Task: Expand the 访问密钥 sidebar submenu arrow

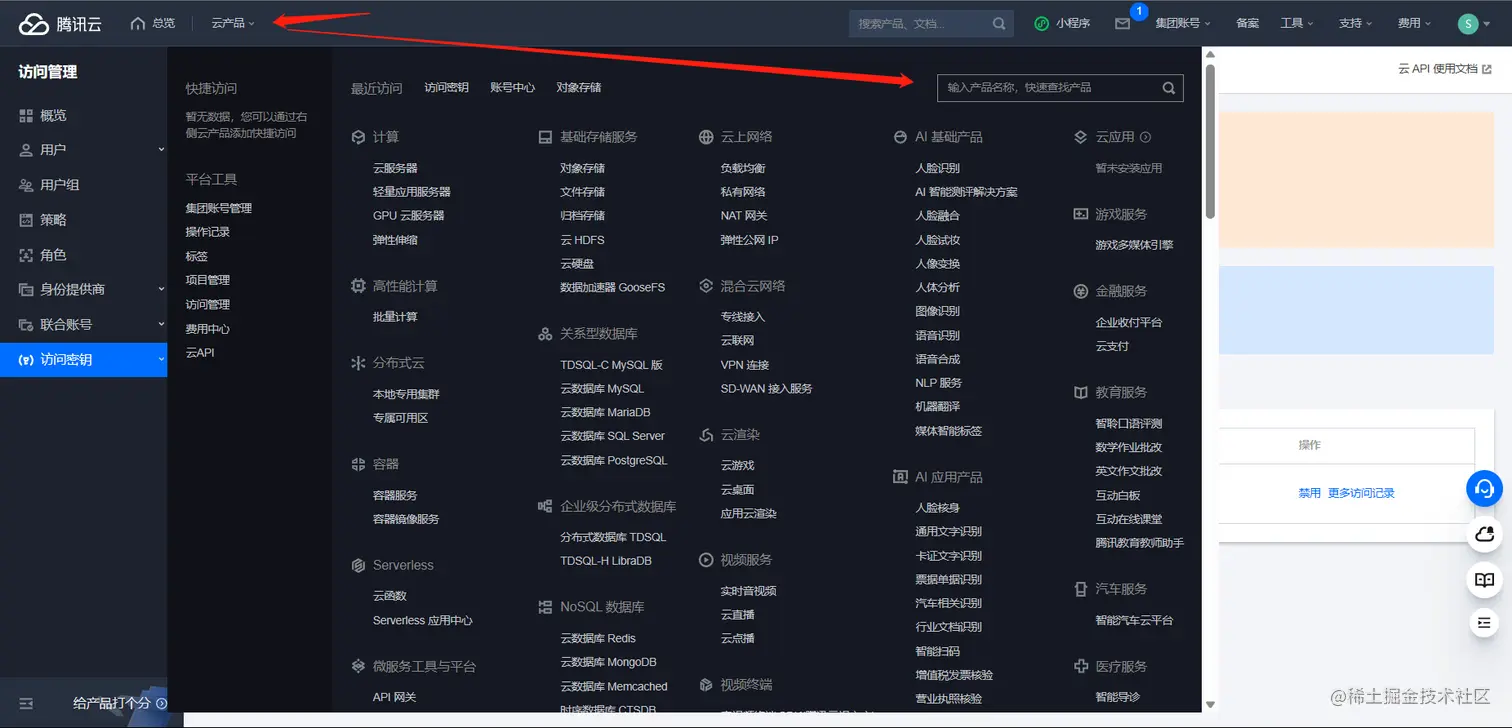Action: (x=161, y=360)
